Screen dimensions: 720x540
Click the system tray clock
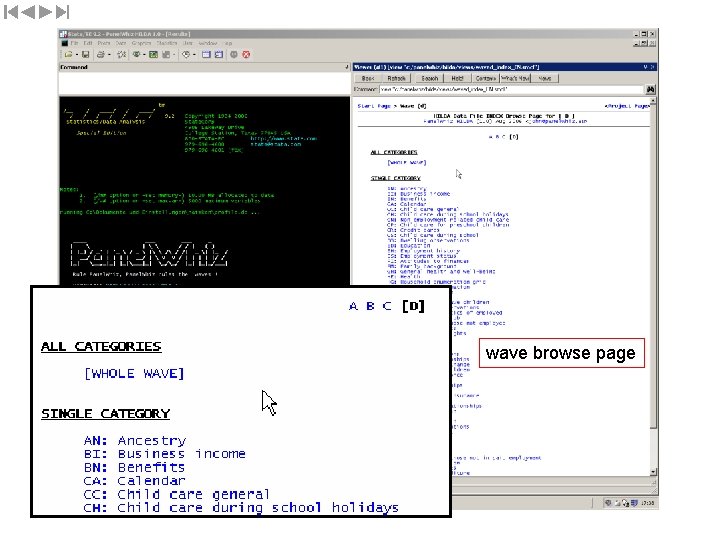647,503
